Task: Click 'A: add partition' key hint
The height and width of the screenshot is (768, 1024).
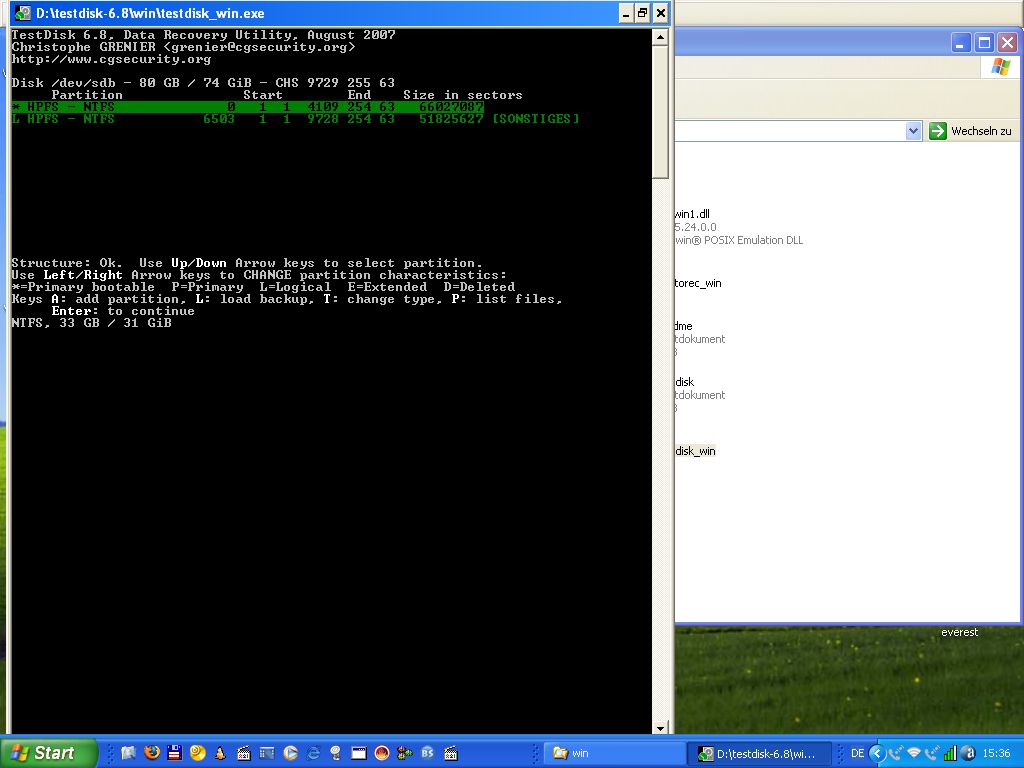Action: pyautogui.click(x=119, y=299)
